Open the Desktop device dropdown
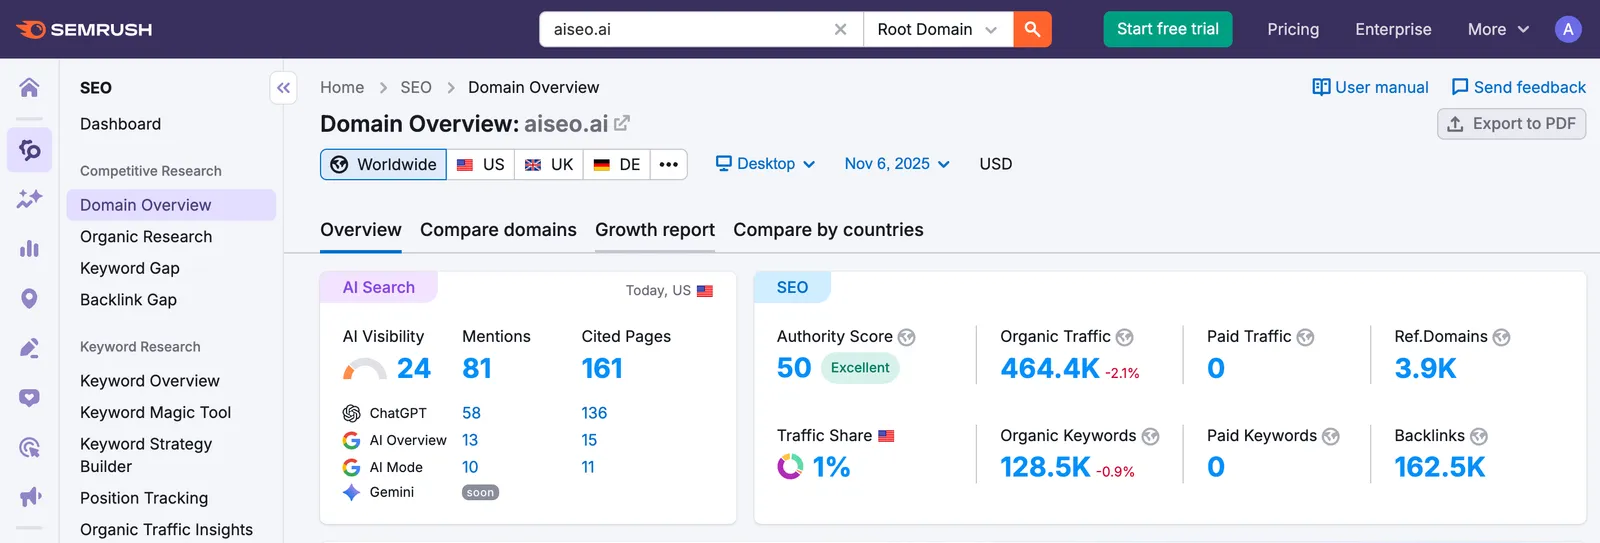Screen dimensions: 1600x543 click(x=766, y=164)
